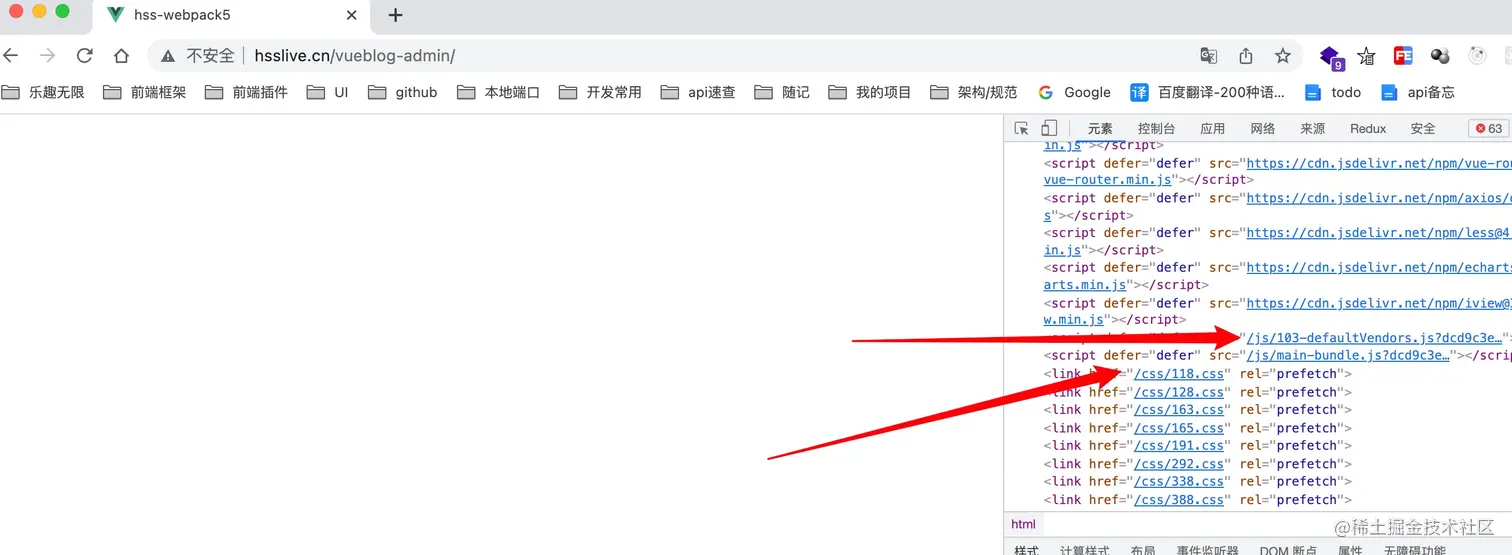The image size is (1512, 555).
Task: Reload the page with the refresh icon
Action: pos(85,56)
